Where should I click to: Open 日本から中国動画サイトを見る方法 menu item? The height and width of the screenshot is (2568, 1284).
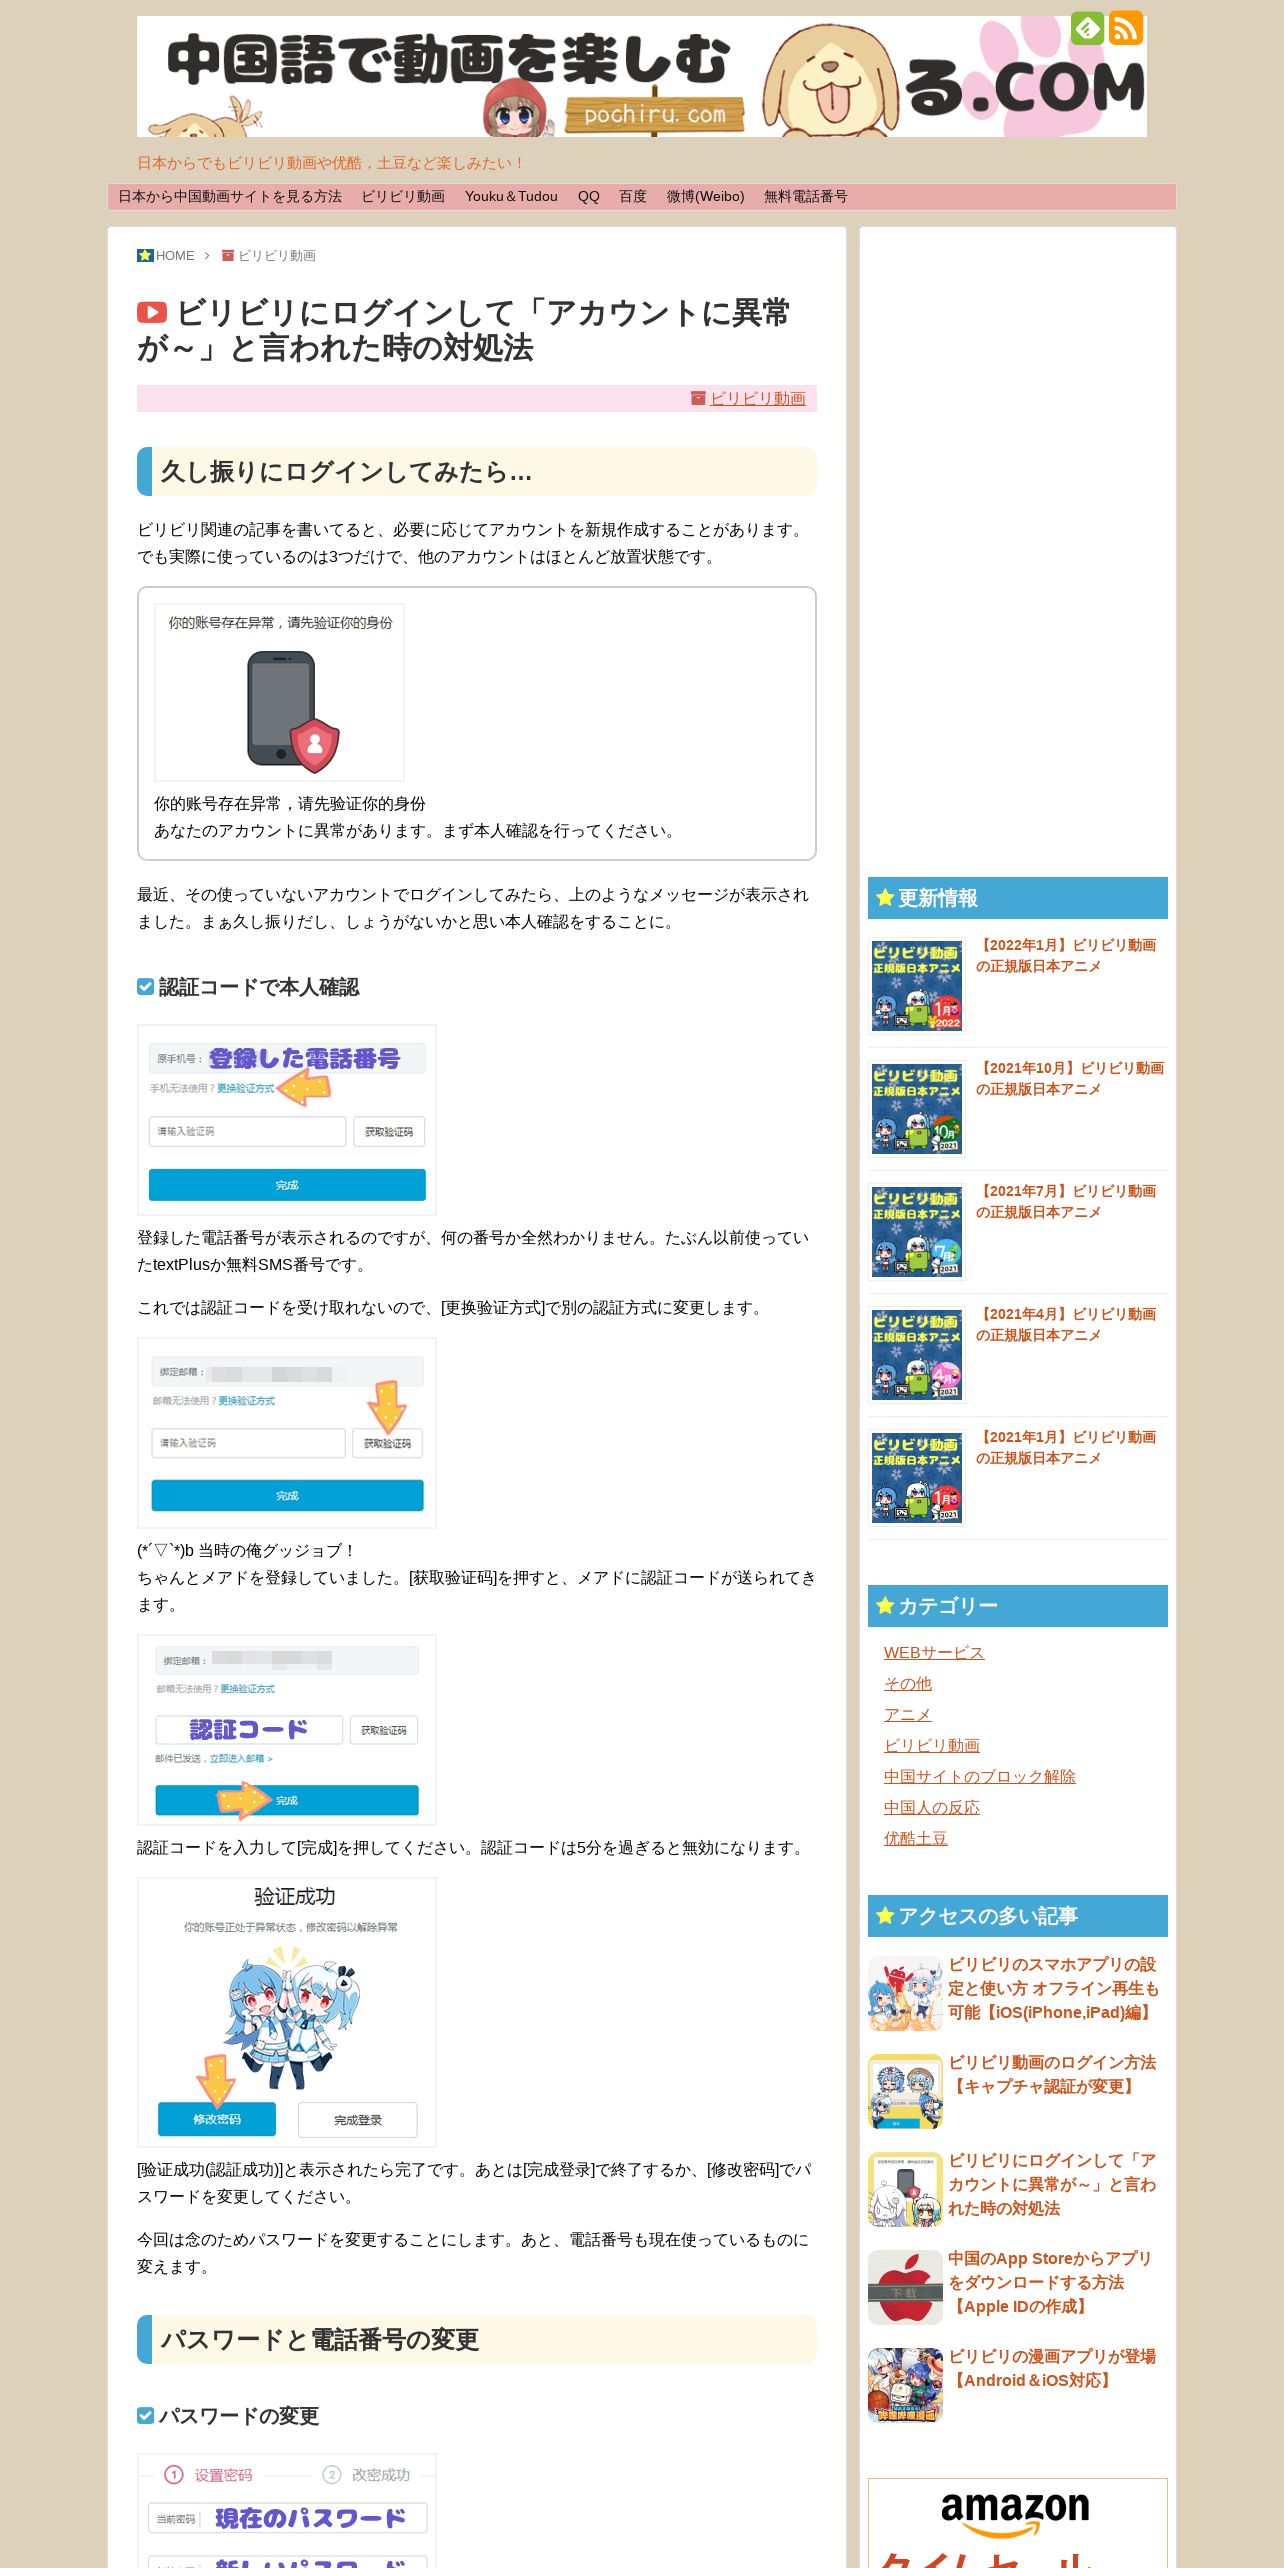point(230,197)
